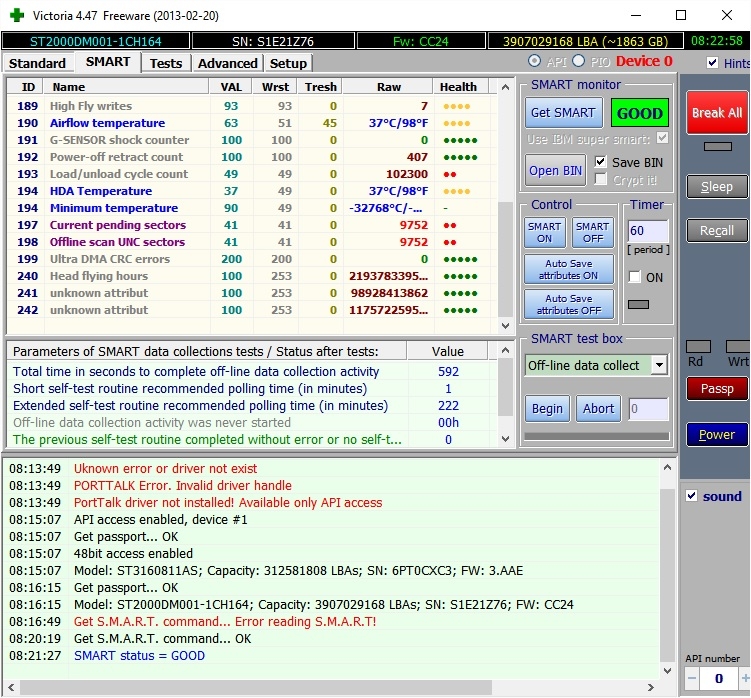Screen dimensions: 751x698
Task: Enable the Timer ON checkbox
Action: [635, 277]
